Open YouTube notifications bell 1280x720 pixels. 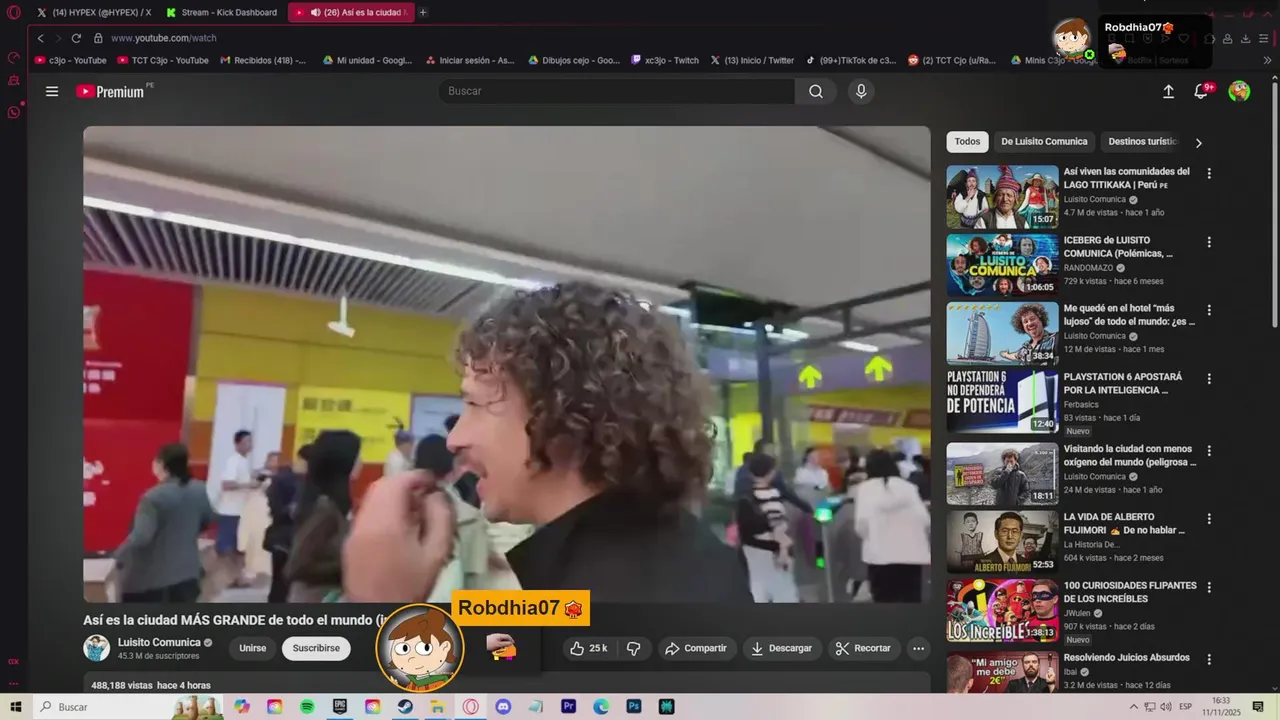coord(1202,91)
